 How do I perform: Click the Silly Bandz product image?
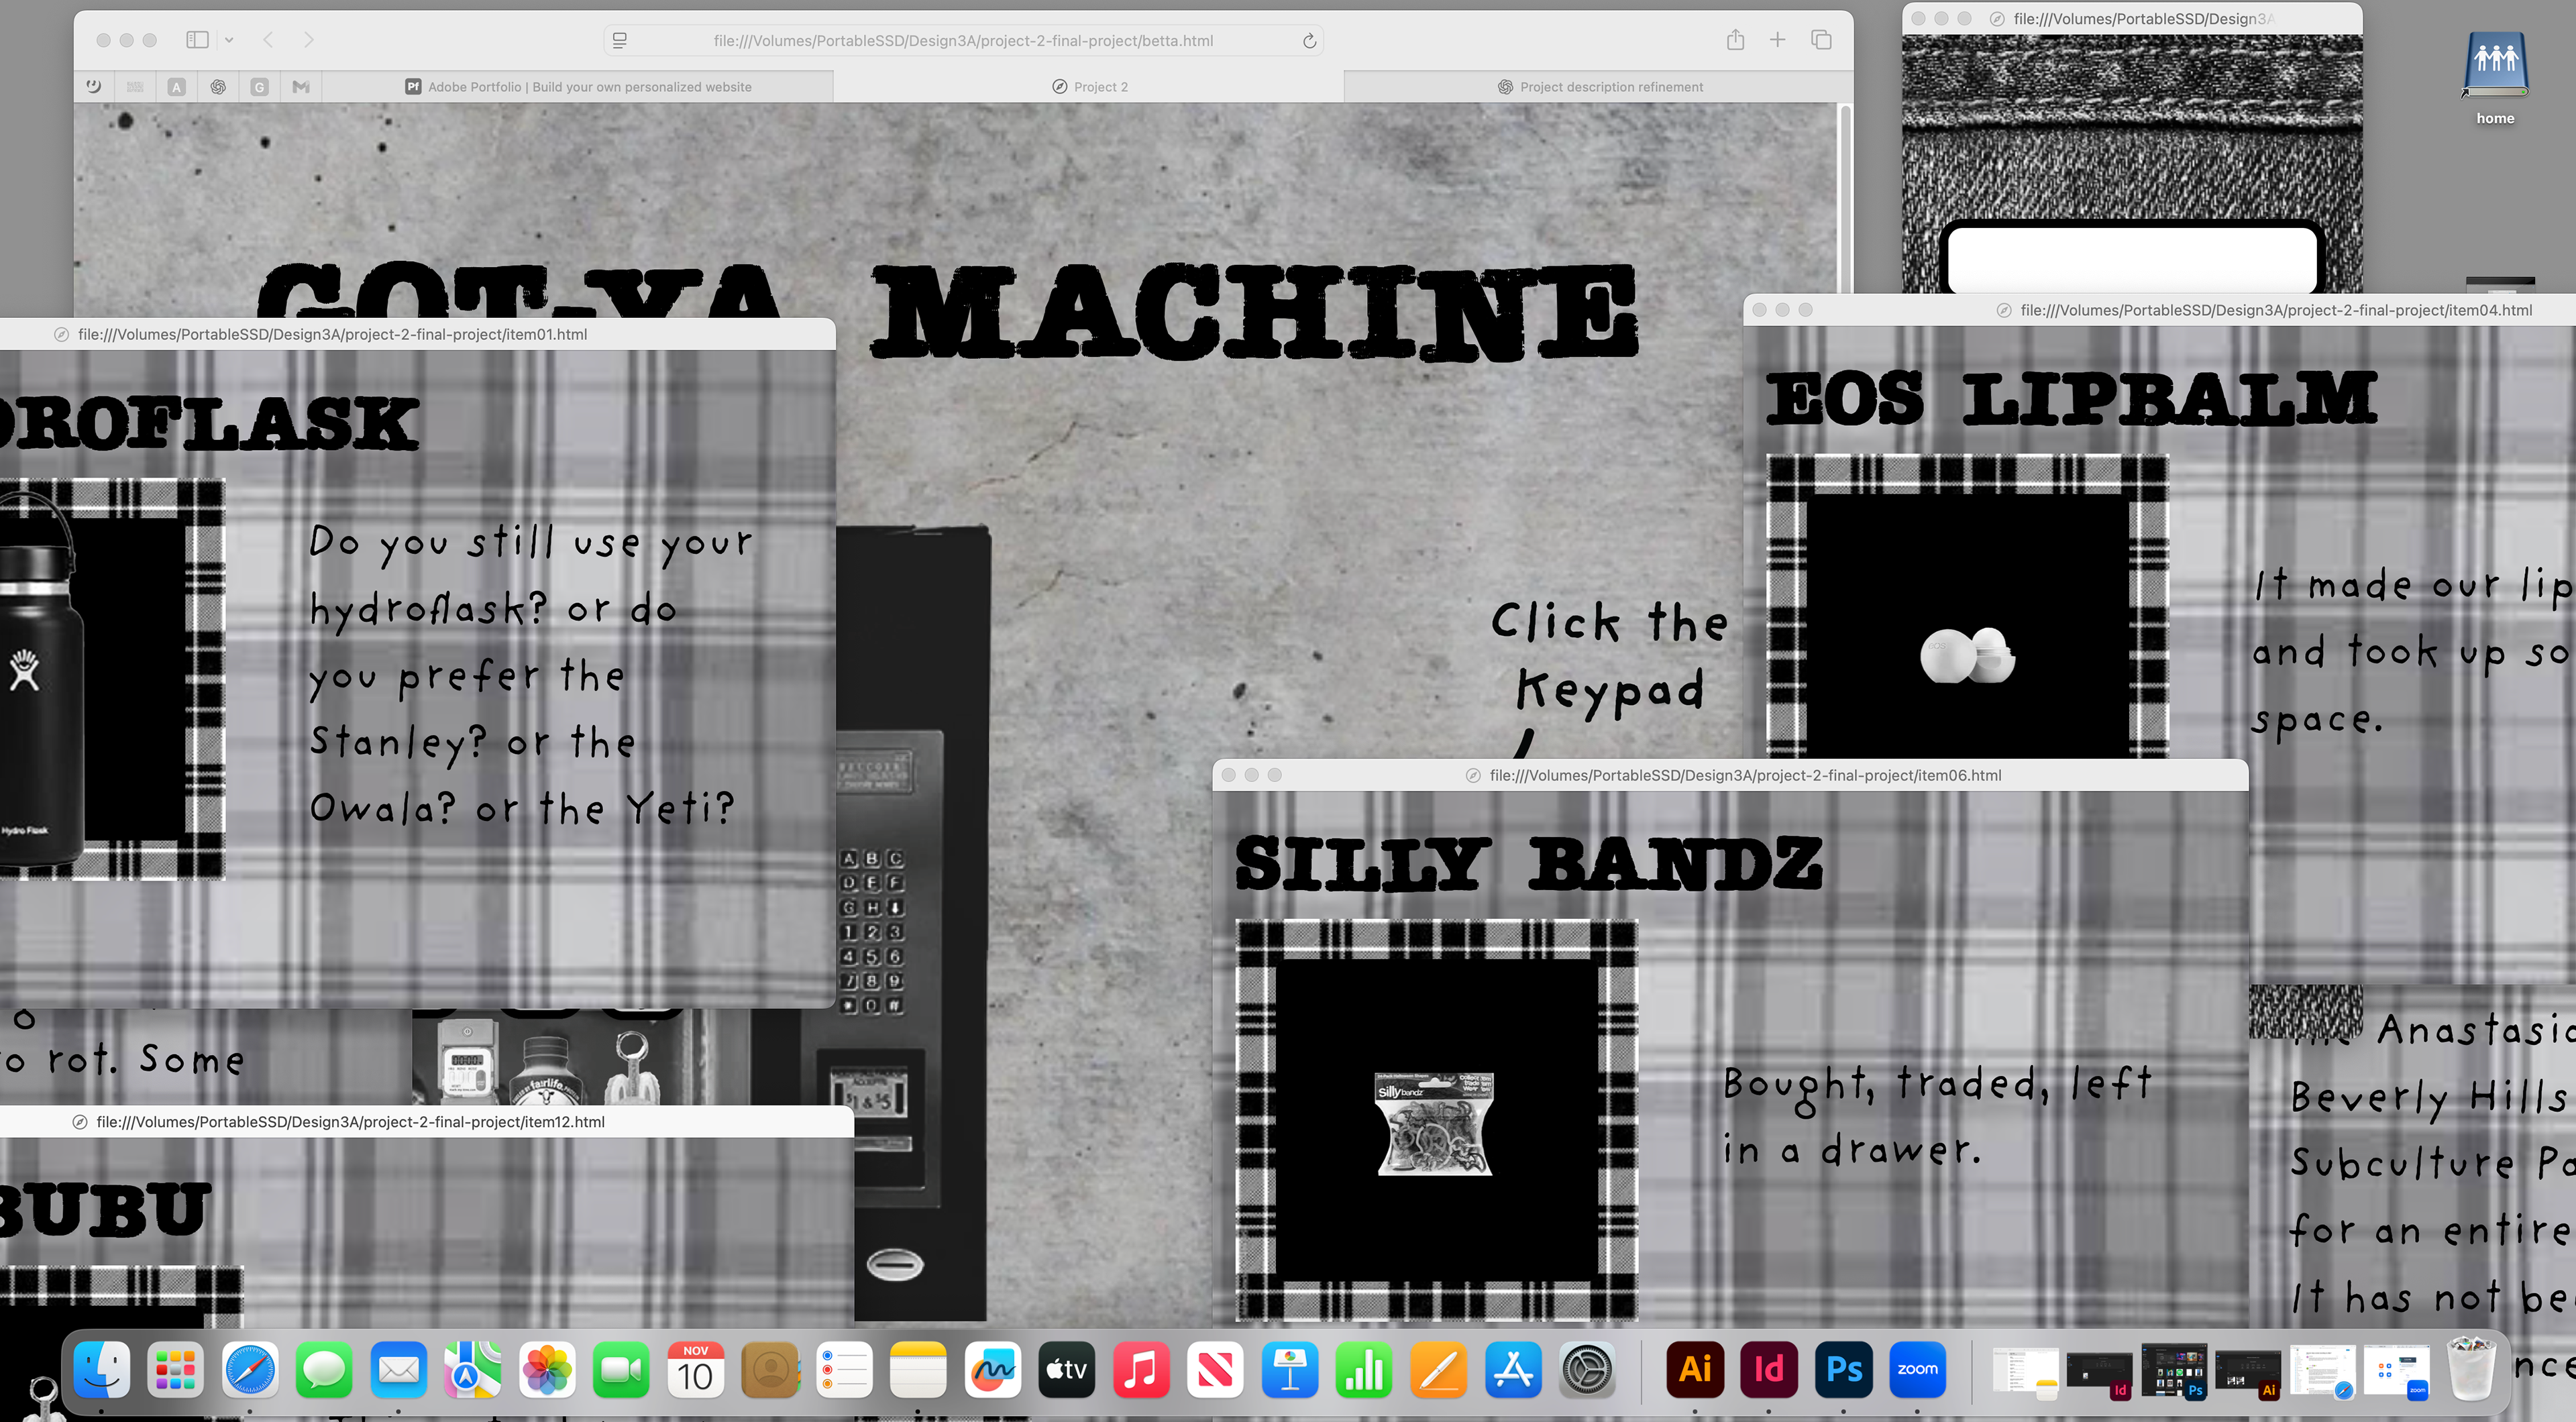click(x=1435, y=1122)
